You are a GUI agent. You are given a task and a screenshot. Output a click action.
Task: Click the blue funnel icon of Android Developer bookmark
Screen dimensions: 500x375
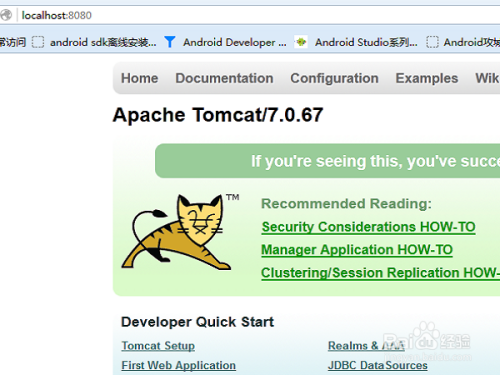click(170, 42)
